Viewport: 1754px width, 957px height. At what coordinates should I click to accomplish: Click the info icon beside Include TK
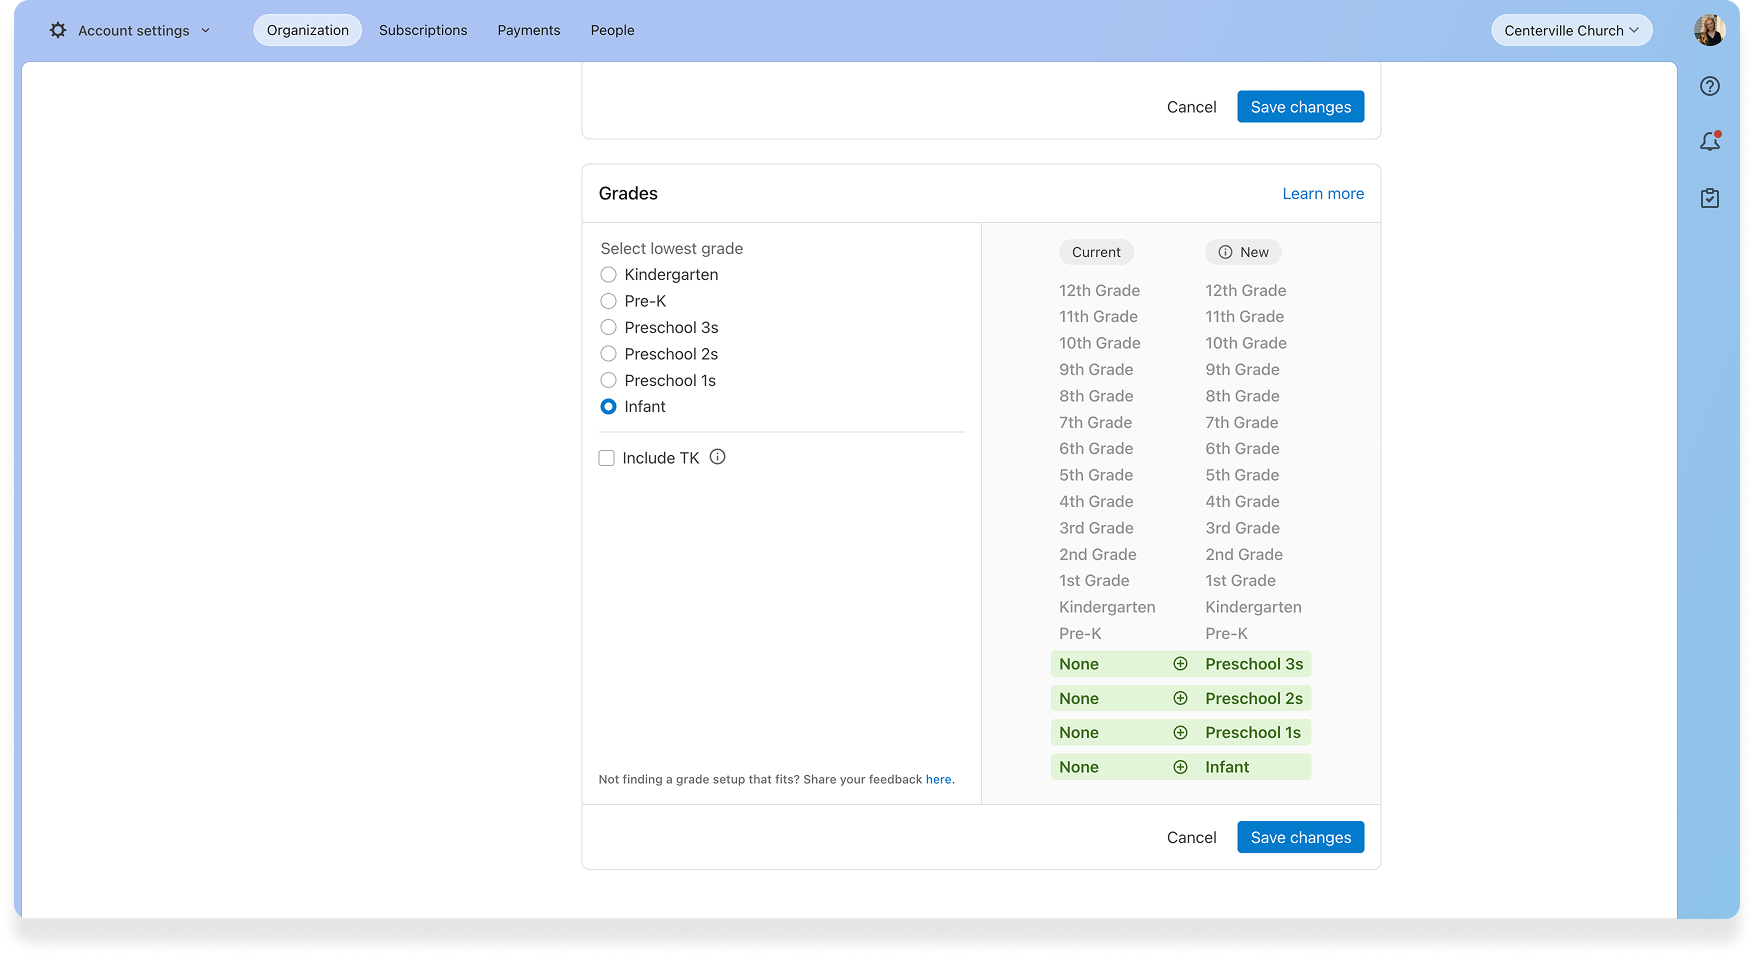coord(717,457)
